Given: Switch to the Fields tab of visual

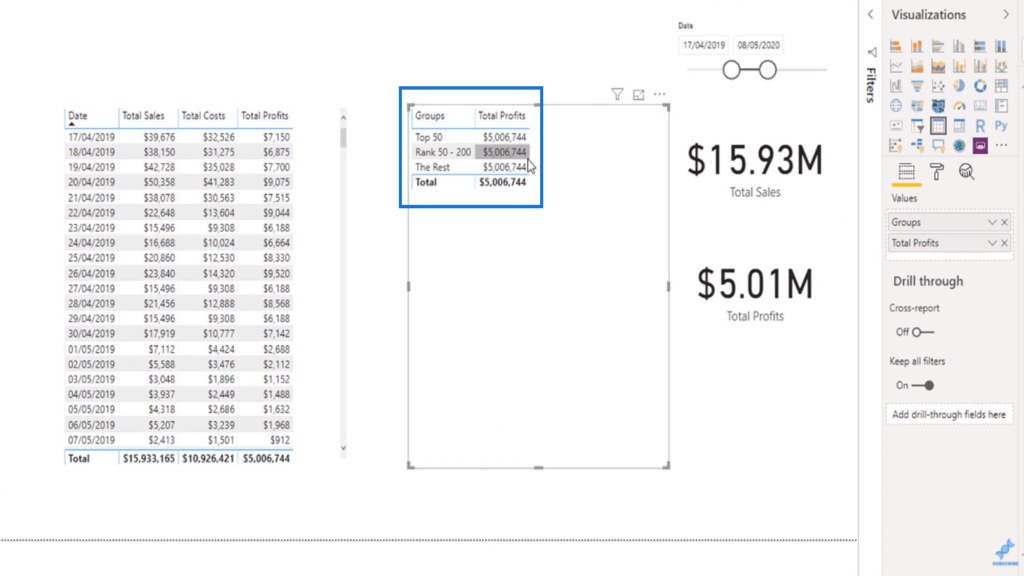Looking at the screenshot, I should (x=906, y=172).
